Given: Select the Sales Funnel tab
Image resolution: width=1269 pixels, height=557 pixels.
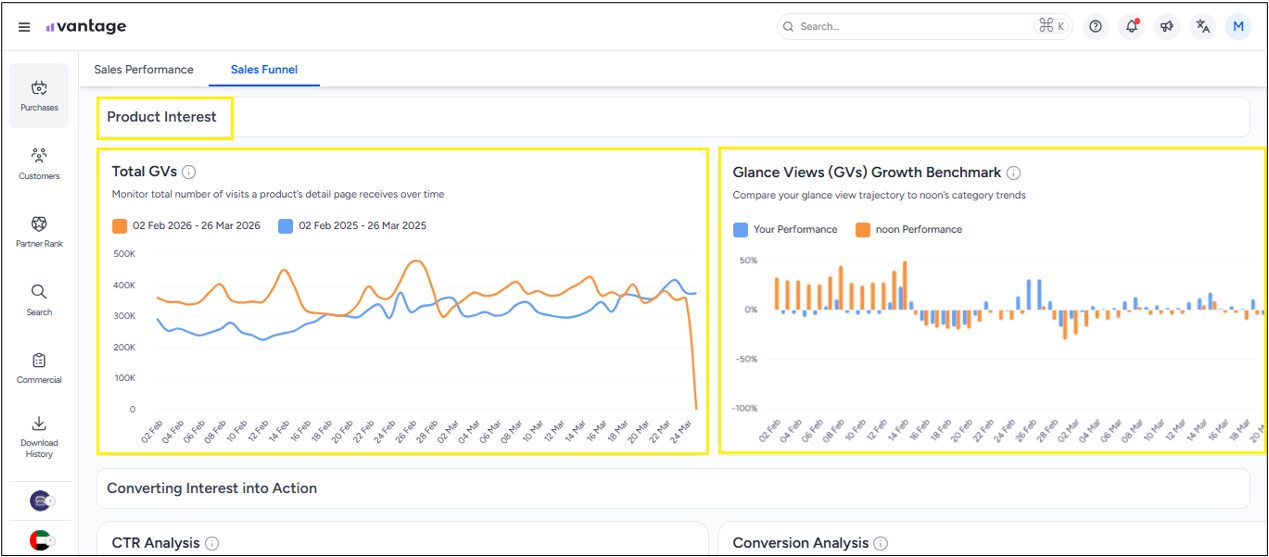Looking at the screenshot, I should [264, 70].
